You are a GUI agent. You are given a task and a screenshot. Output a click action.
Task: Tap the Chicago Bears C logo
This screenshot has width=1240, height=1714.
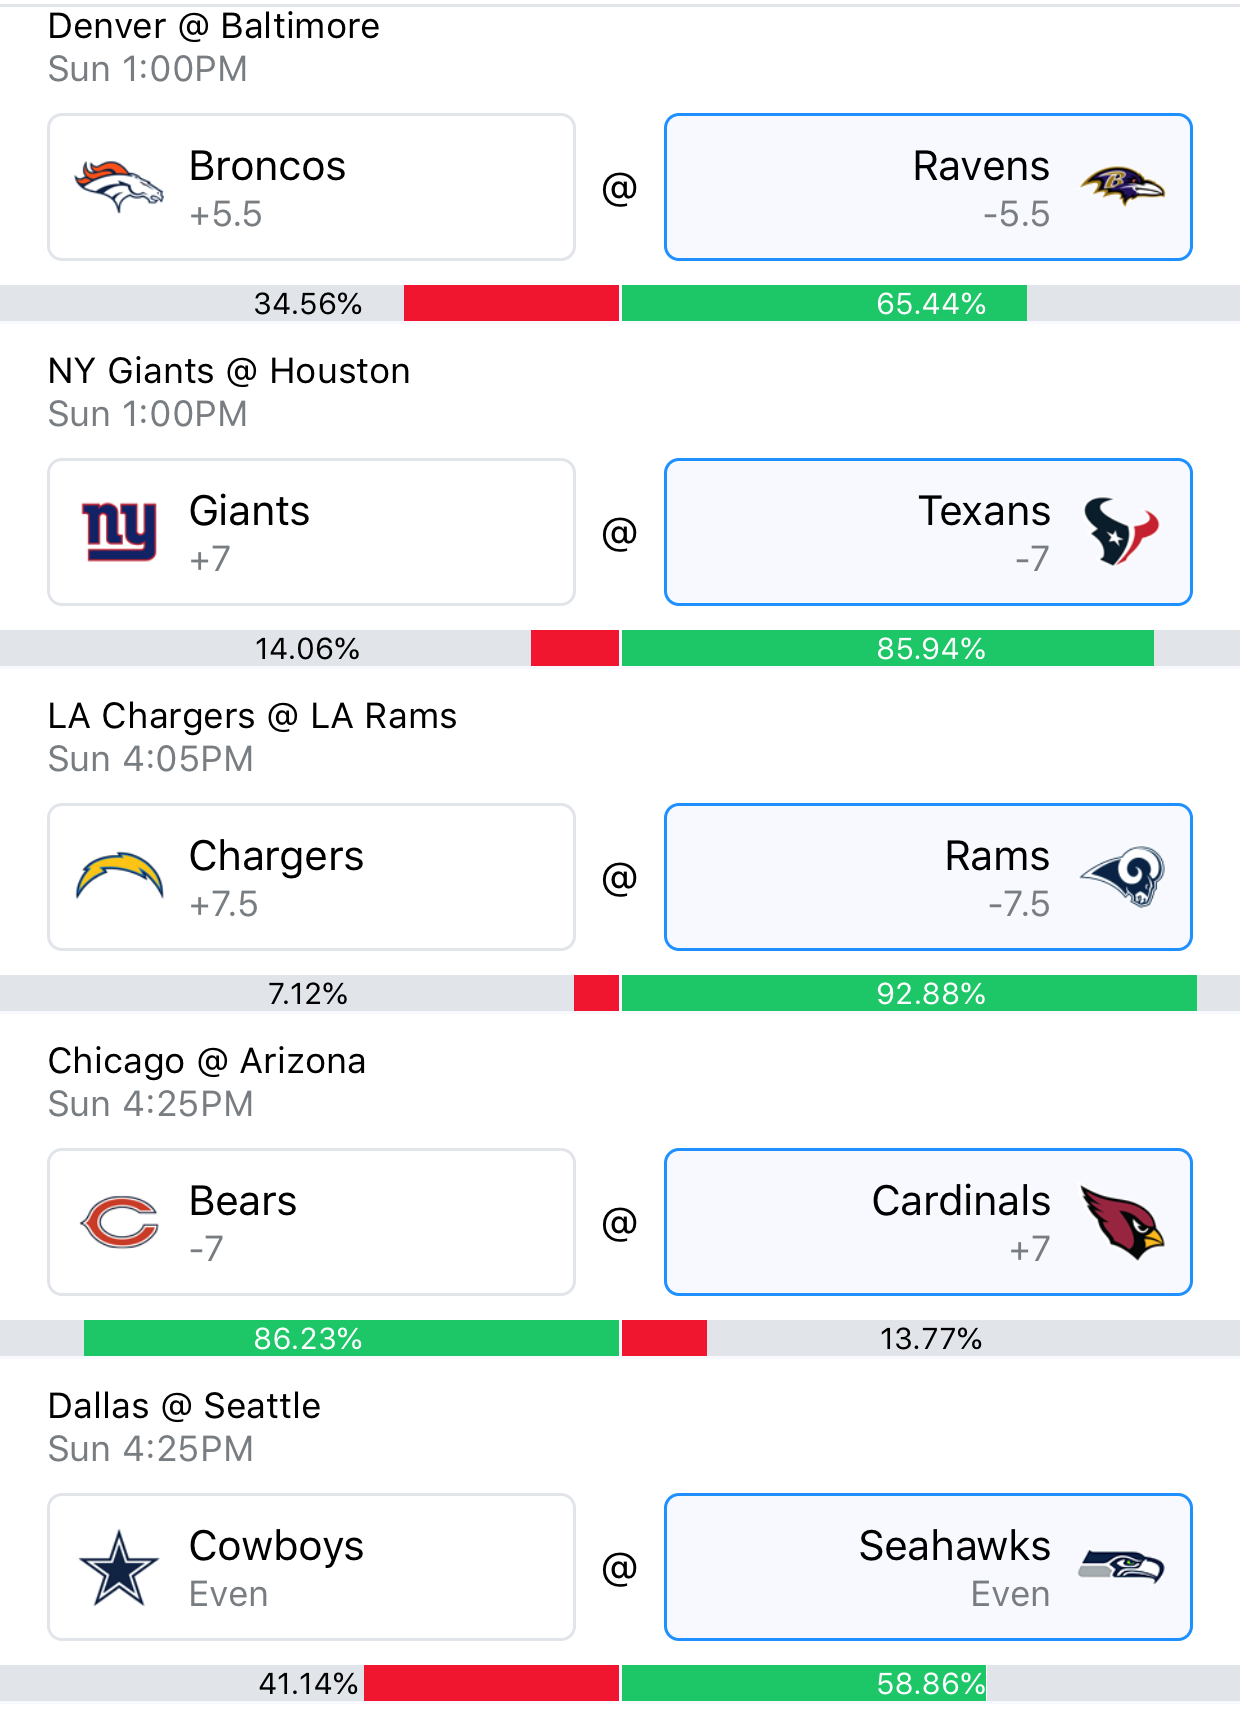tap(119, 1222)
